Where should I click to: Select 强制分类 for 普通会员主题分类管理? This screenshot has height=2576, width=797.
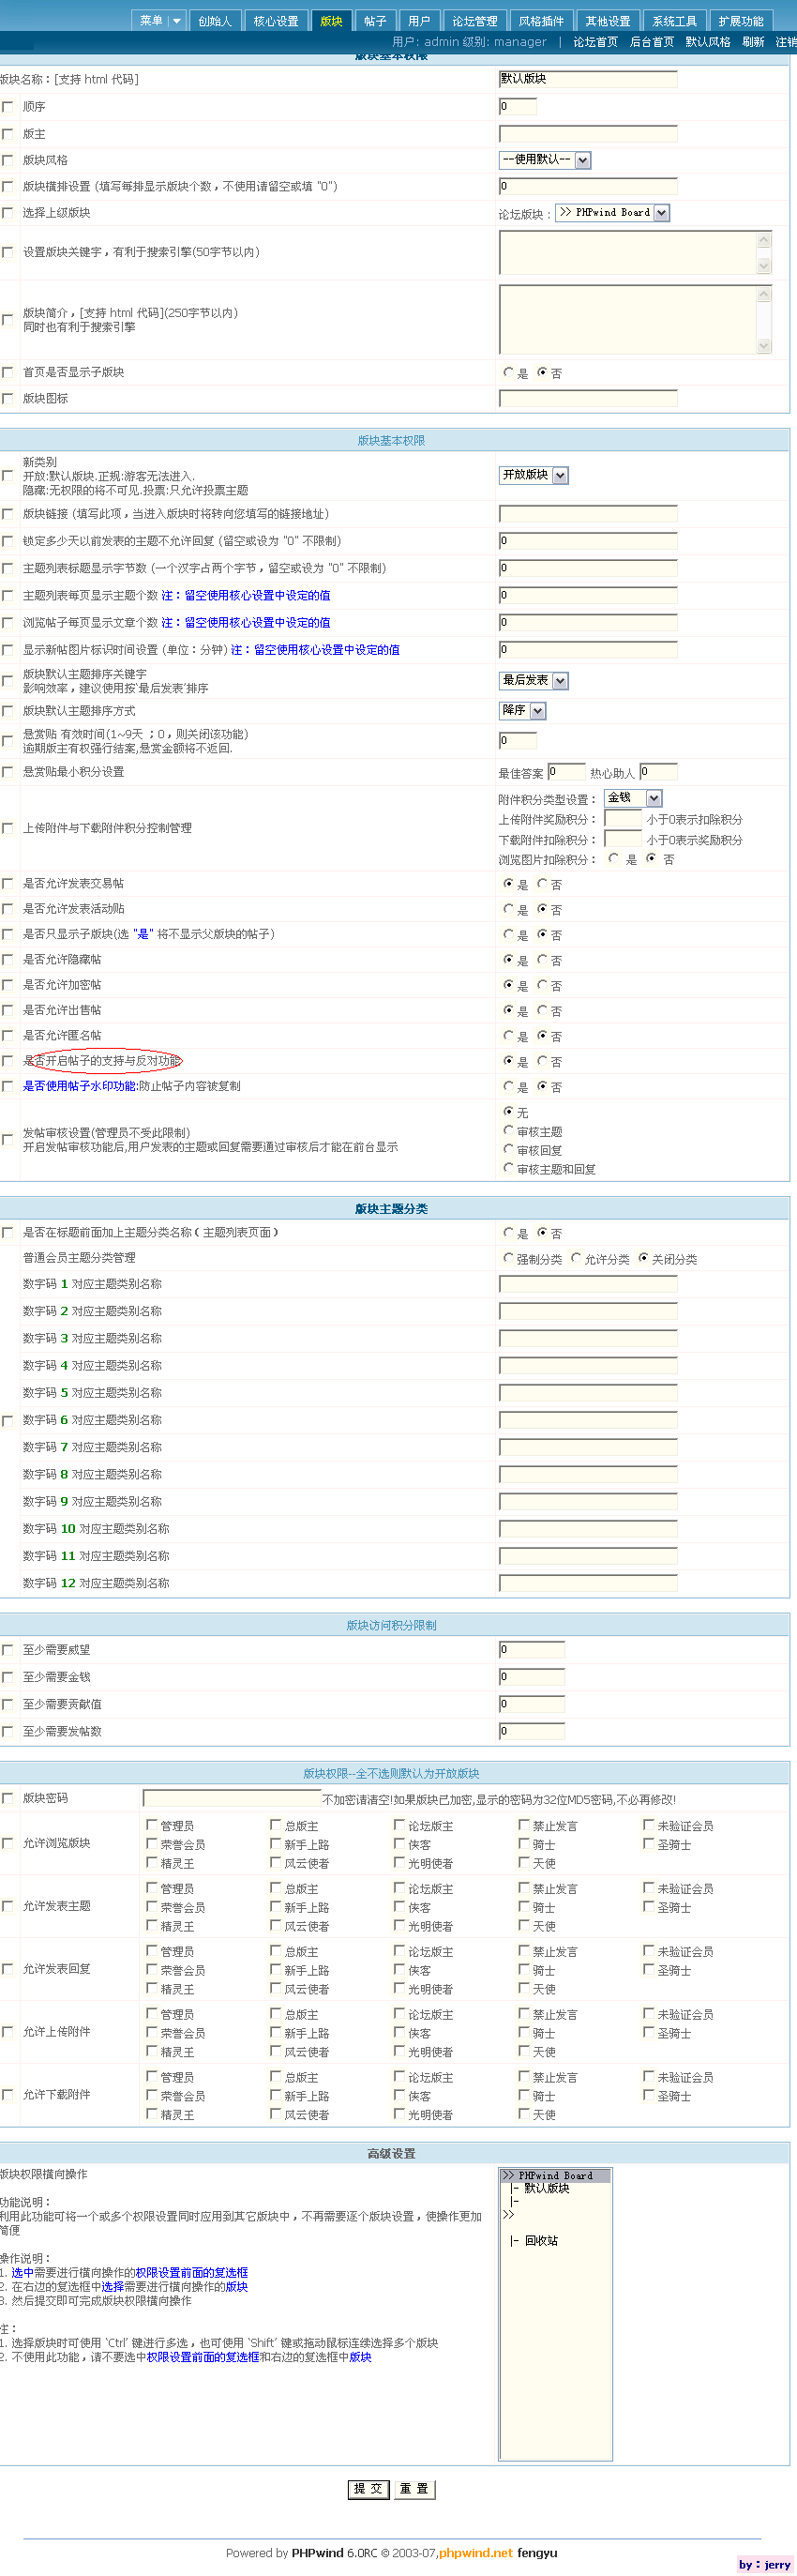click(x=508, y=1258)
